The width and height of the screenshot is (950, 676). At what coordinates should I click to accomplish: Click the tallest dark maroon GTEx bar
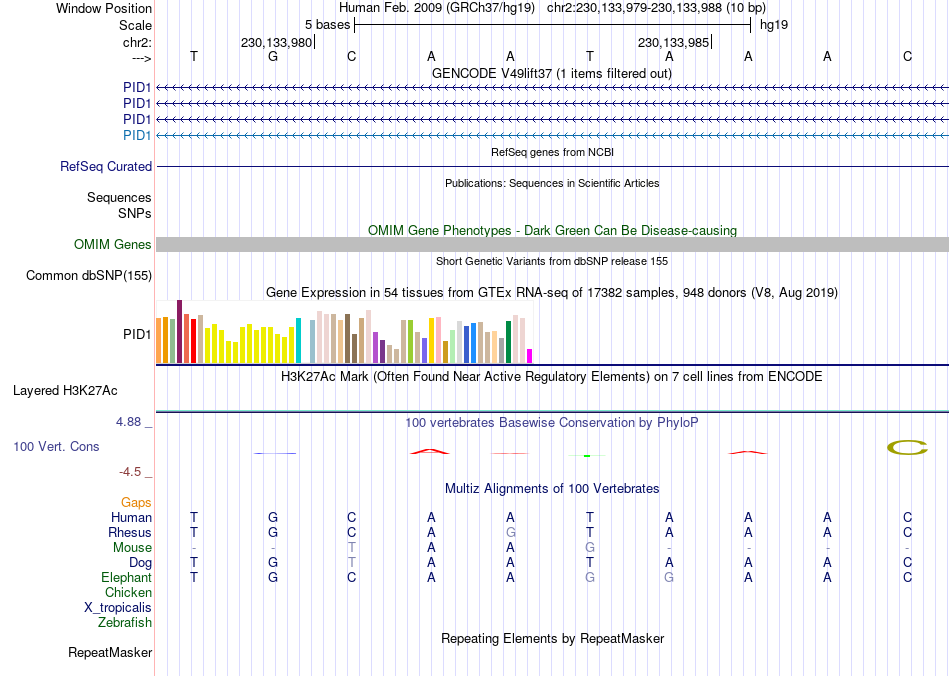click(179, 331)
